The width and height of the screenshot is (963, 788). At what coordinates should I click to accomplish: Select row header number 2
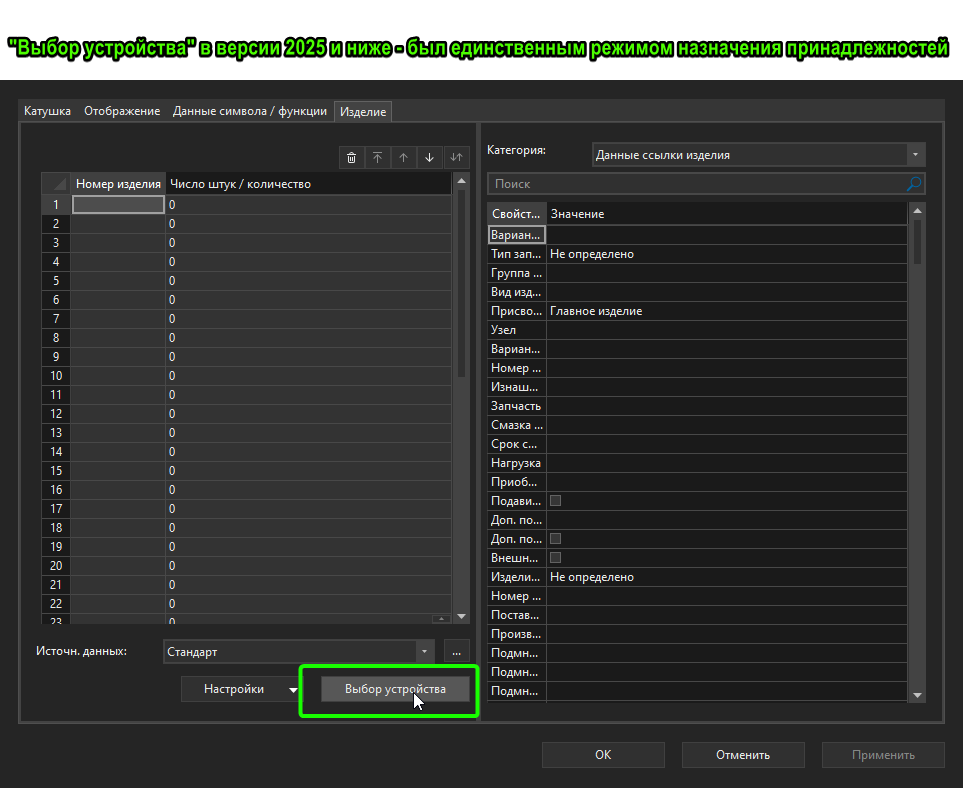click(56, 224)
